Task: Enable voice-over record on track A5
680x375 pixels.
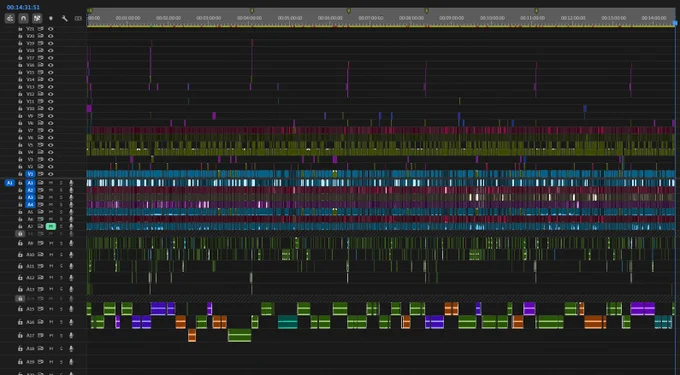Action: (71, 212)
